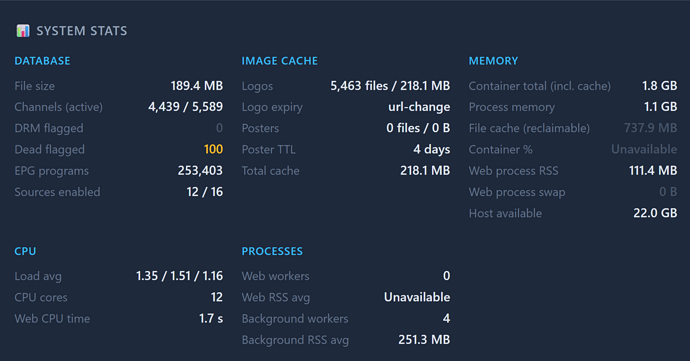Screen dimensions: 690x361
Task: Click the DATABASE section heading
Action: point(42,61)
